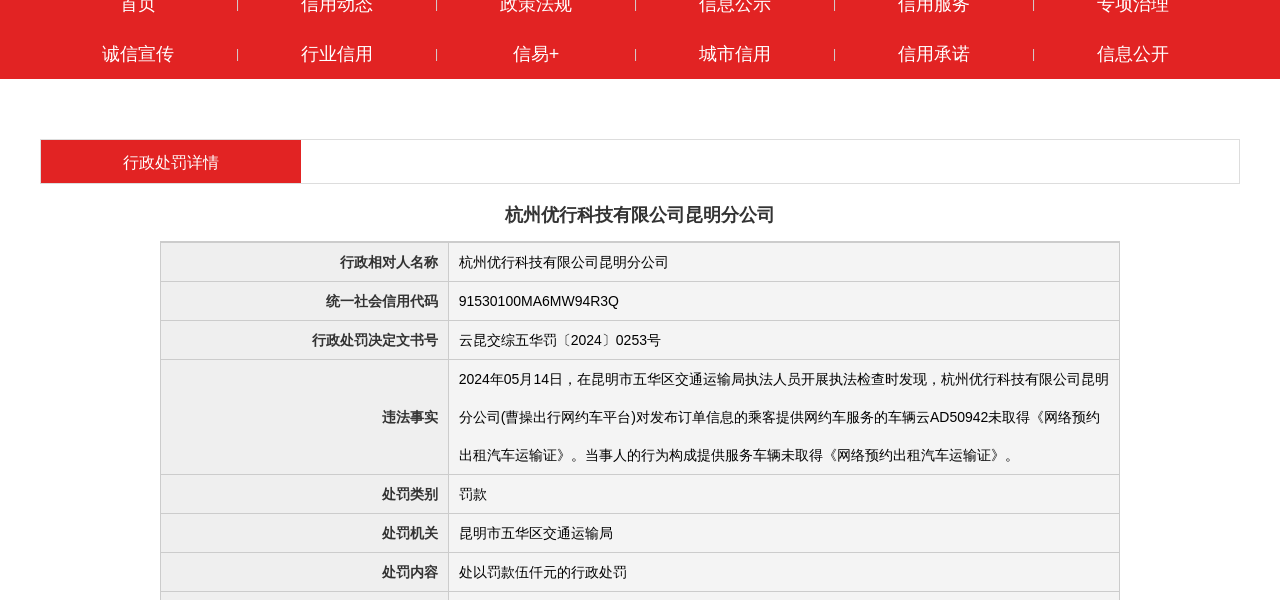Select the 行政处罚详情 tab

[171, 162]
